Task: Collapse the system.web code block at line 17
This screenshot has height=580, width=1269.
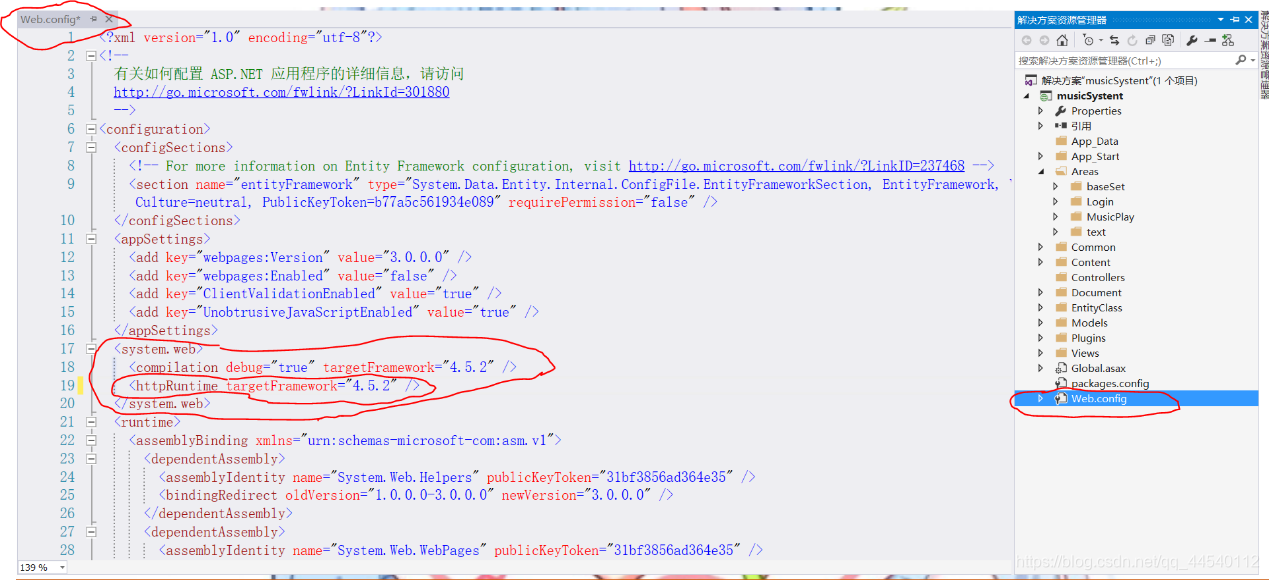Action: coord(92,349)
